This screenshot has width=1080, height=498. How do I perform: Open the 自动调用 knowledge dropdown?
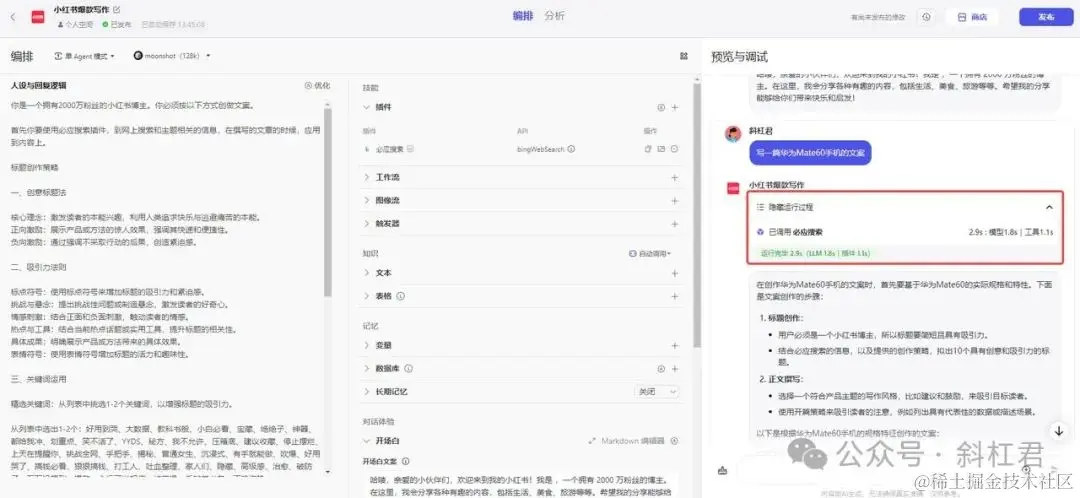[x=650, y=253]
